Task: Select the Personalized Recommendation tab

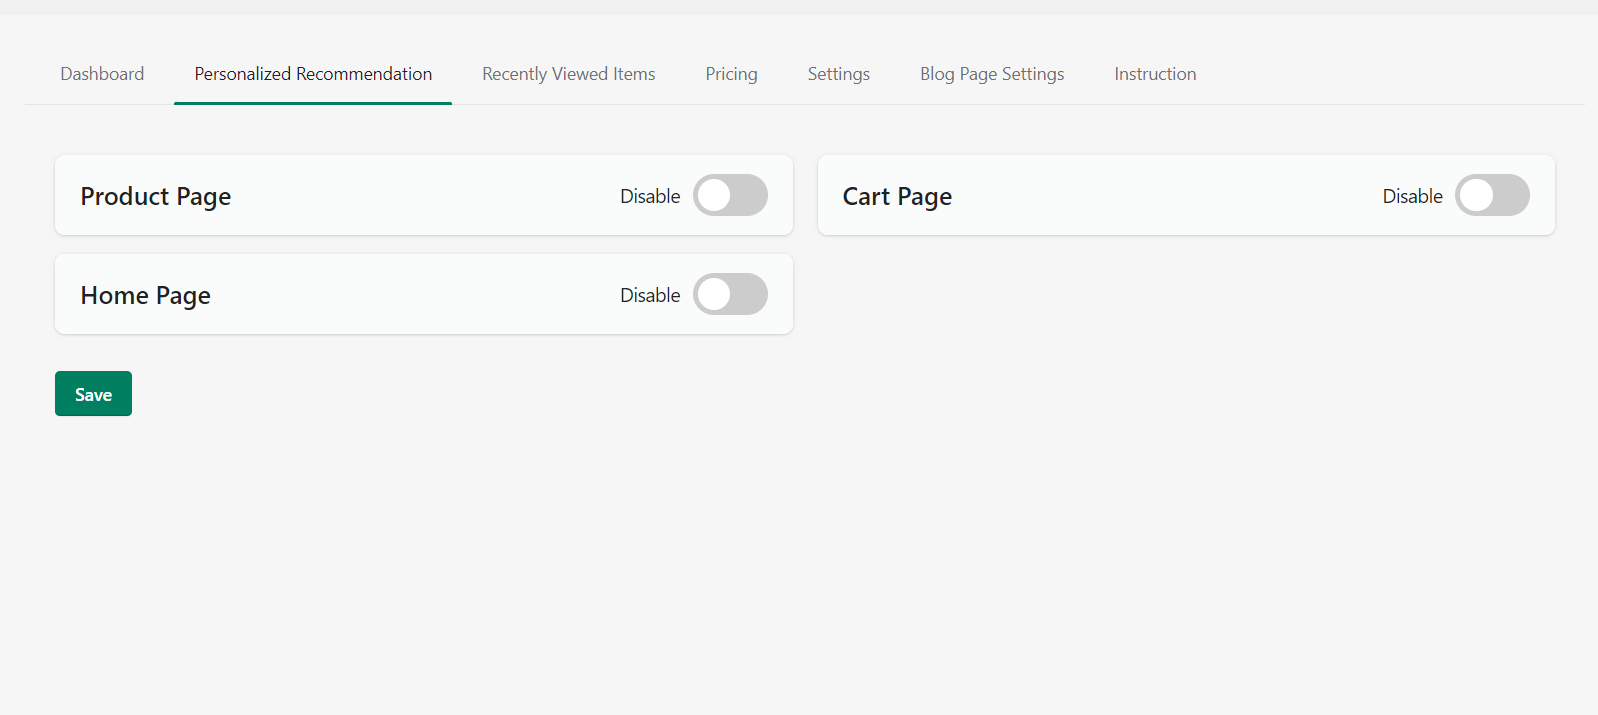Action: coord(313,74)
